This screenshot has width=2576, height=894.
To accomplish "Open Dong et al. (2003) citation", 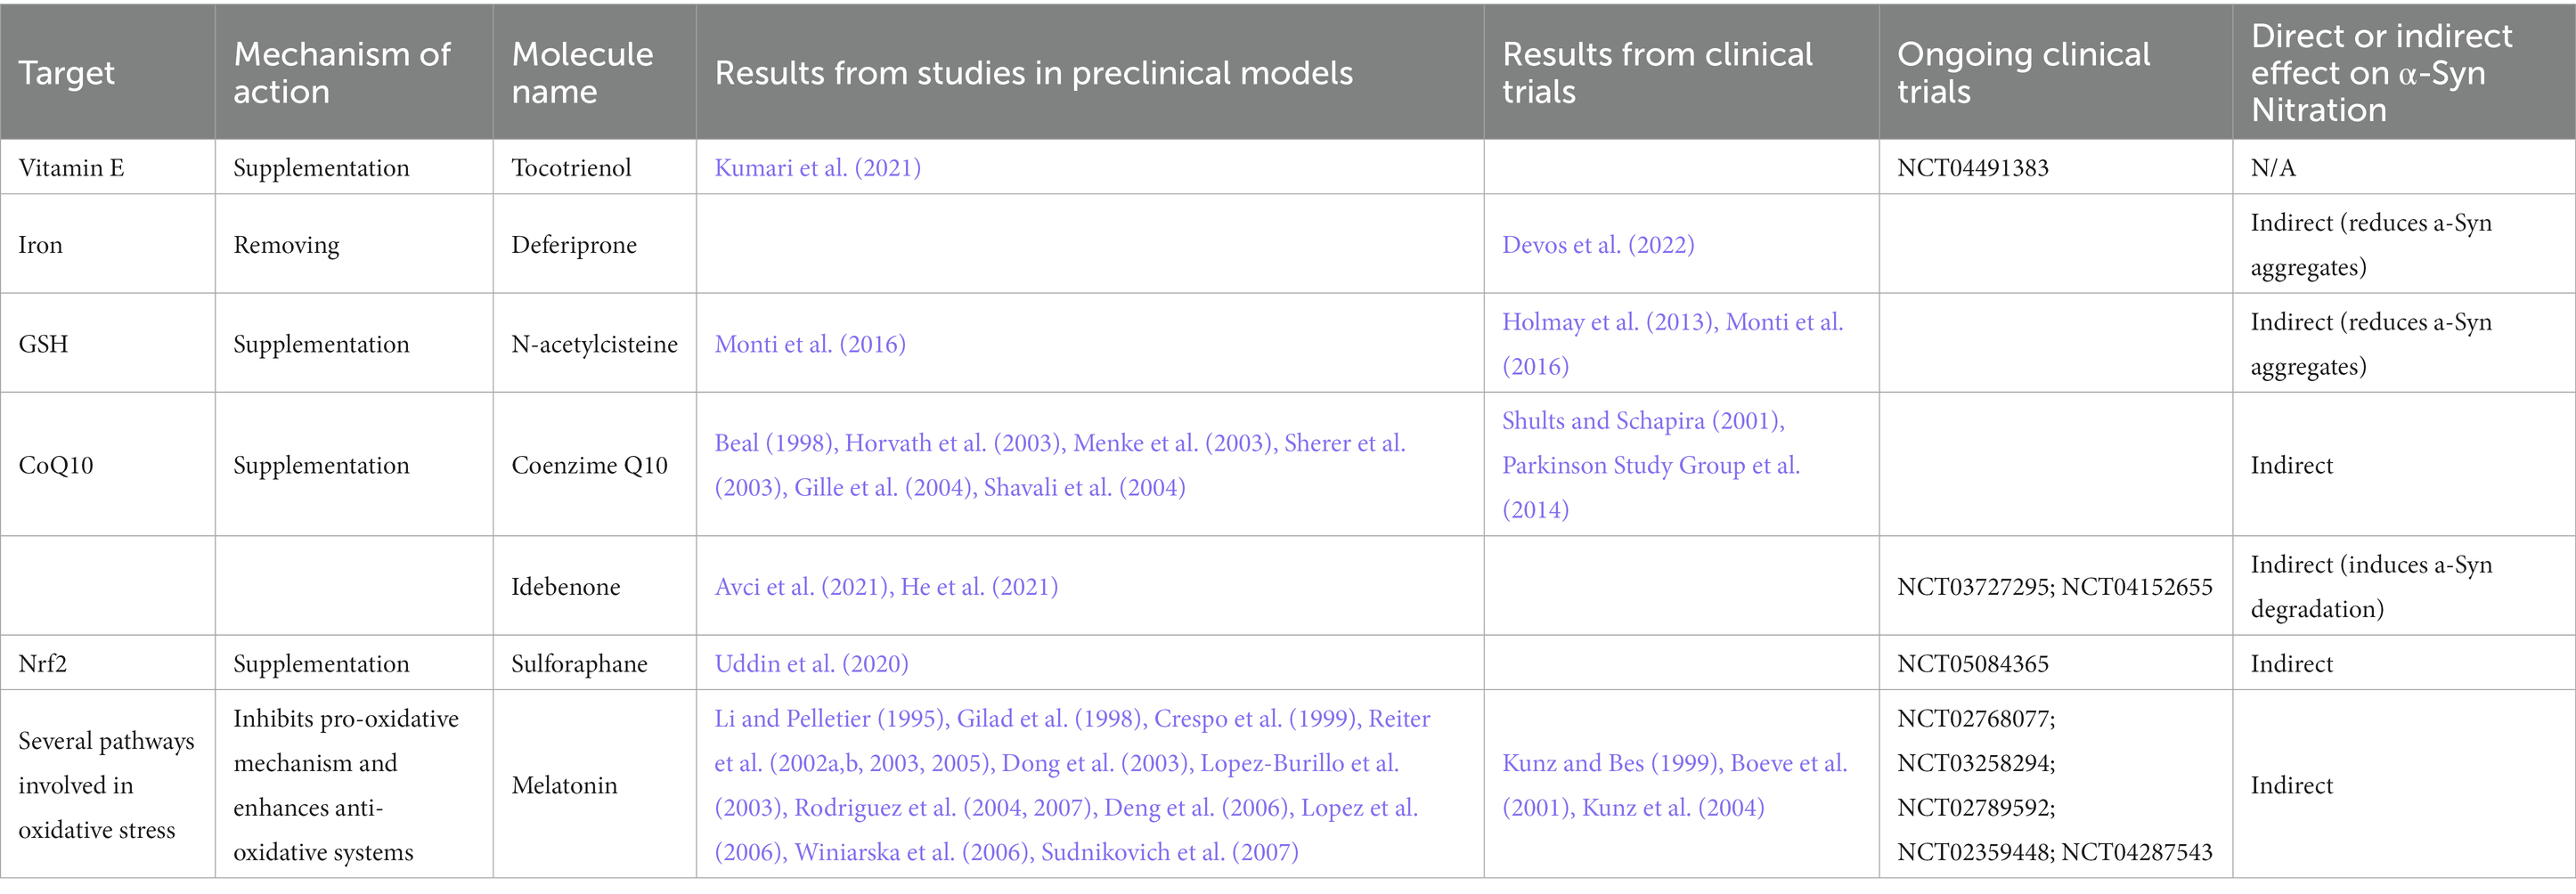I will coord(1093,764).
